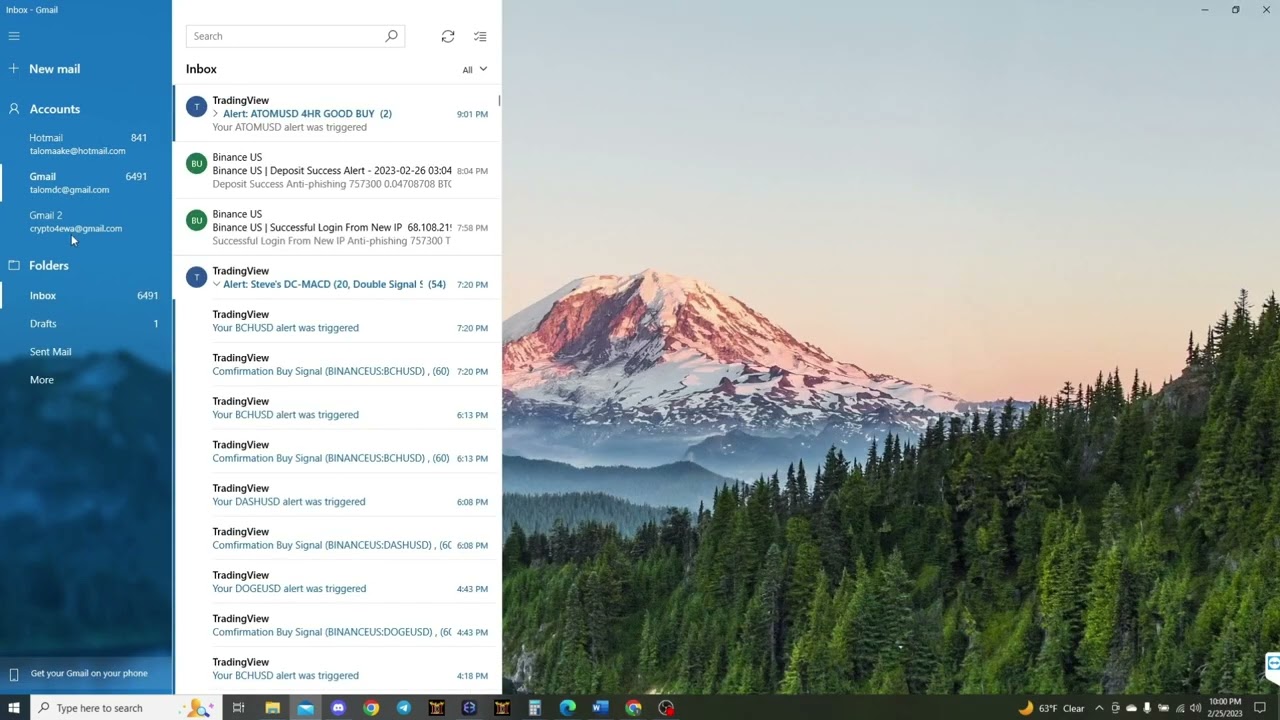This screenshot has height=720, width=1280.
Task: Click the OneDrive cloud tray icon
Action: (1131, 708)
